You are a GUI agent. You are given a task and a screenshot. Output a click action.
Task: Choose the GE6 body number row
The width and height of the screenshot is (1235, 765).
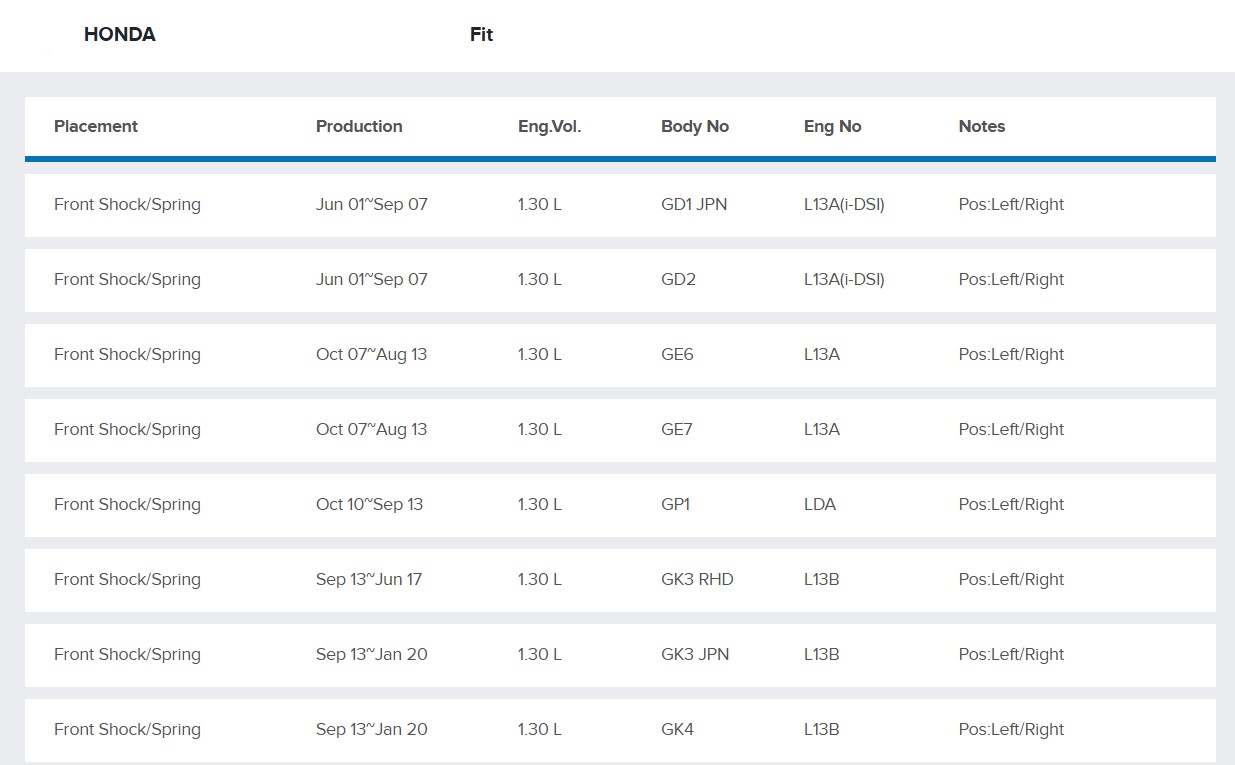pos(677,355)
